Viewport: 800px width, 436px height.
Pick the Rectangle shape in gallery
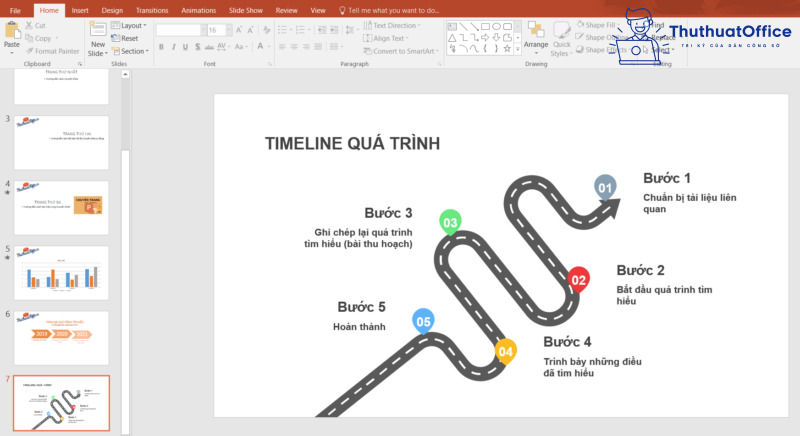point(485,27)
